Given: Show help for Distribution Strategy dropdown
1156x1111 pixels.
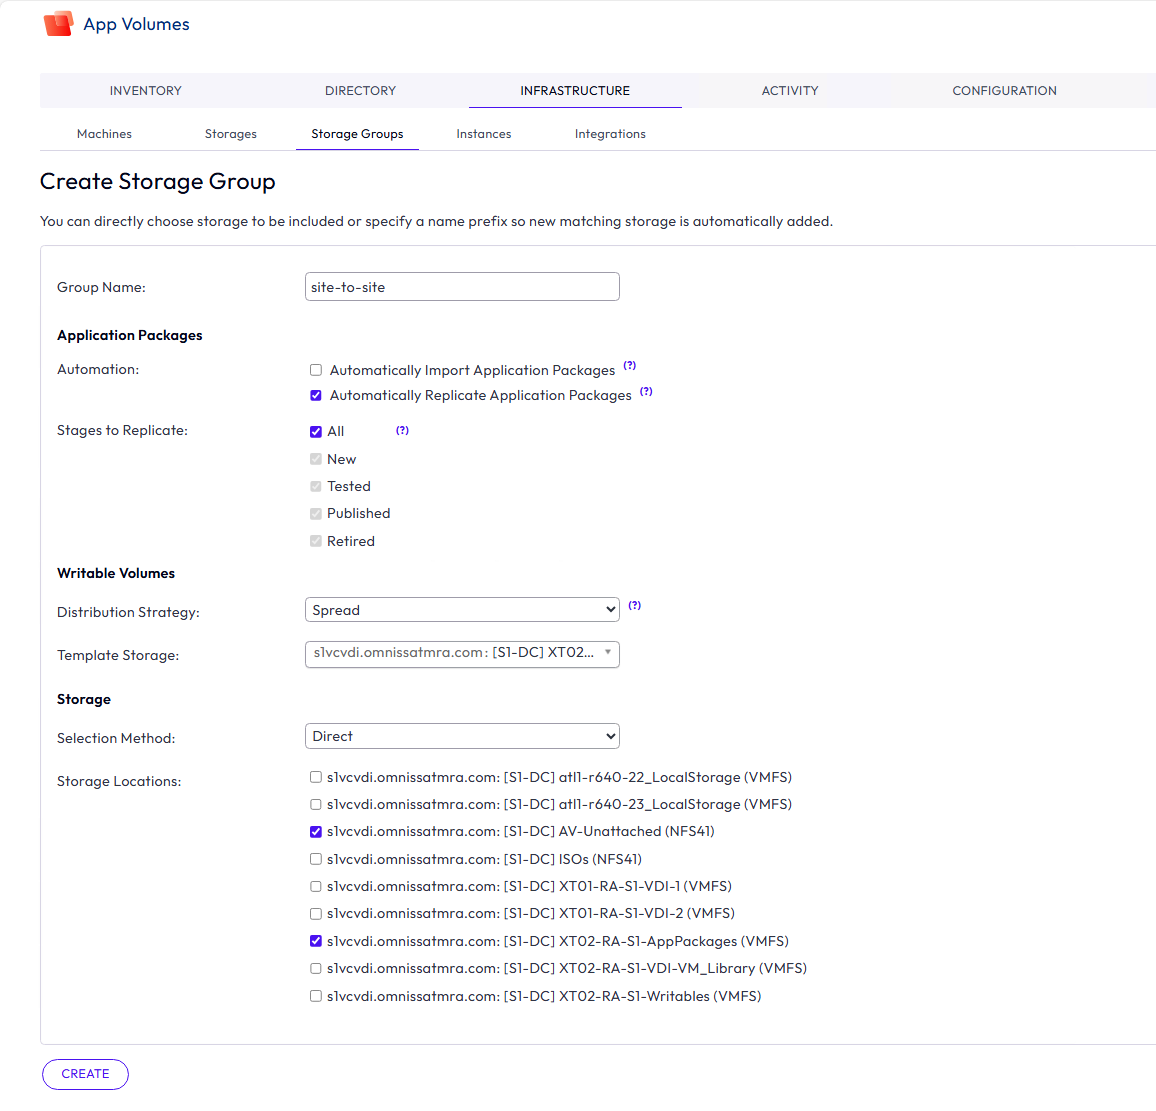Looking at the screenshot, I should [x=634, y=606].
